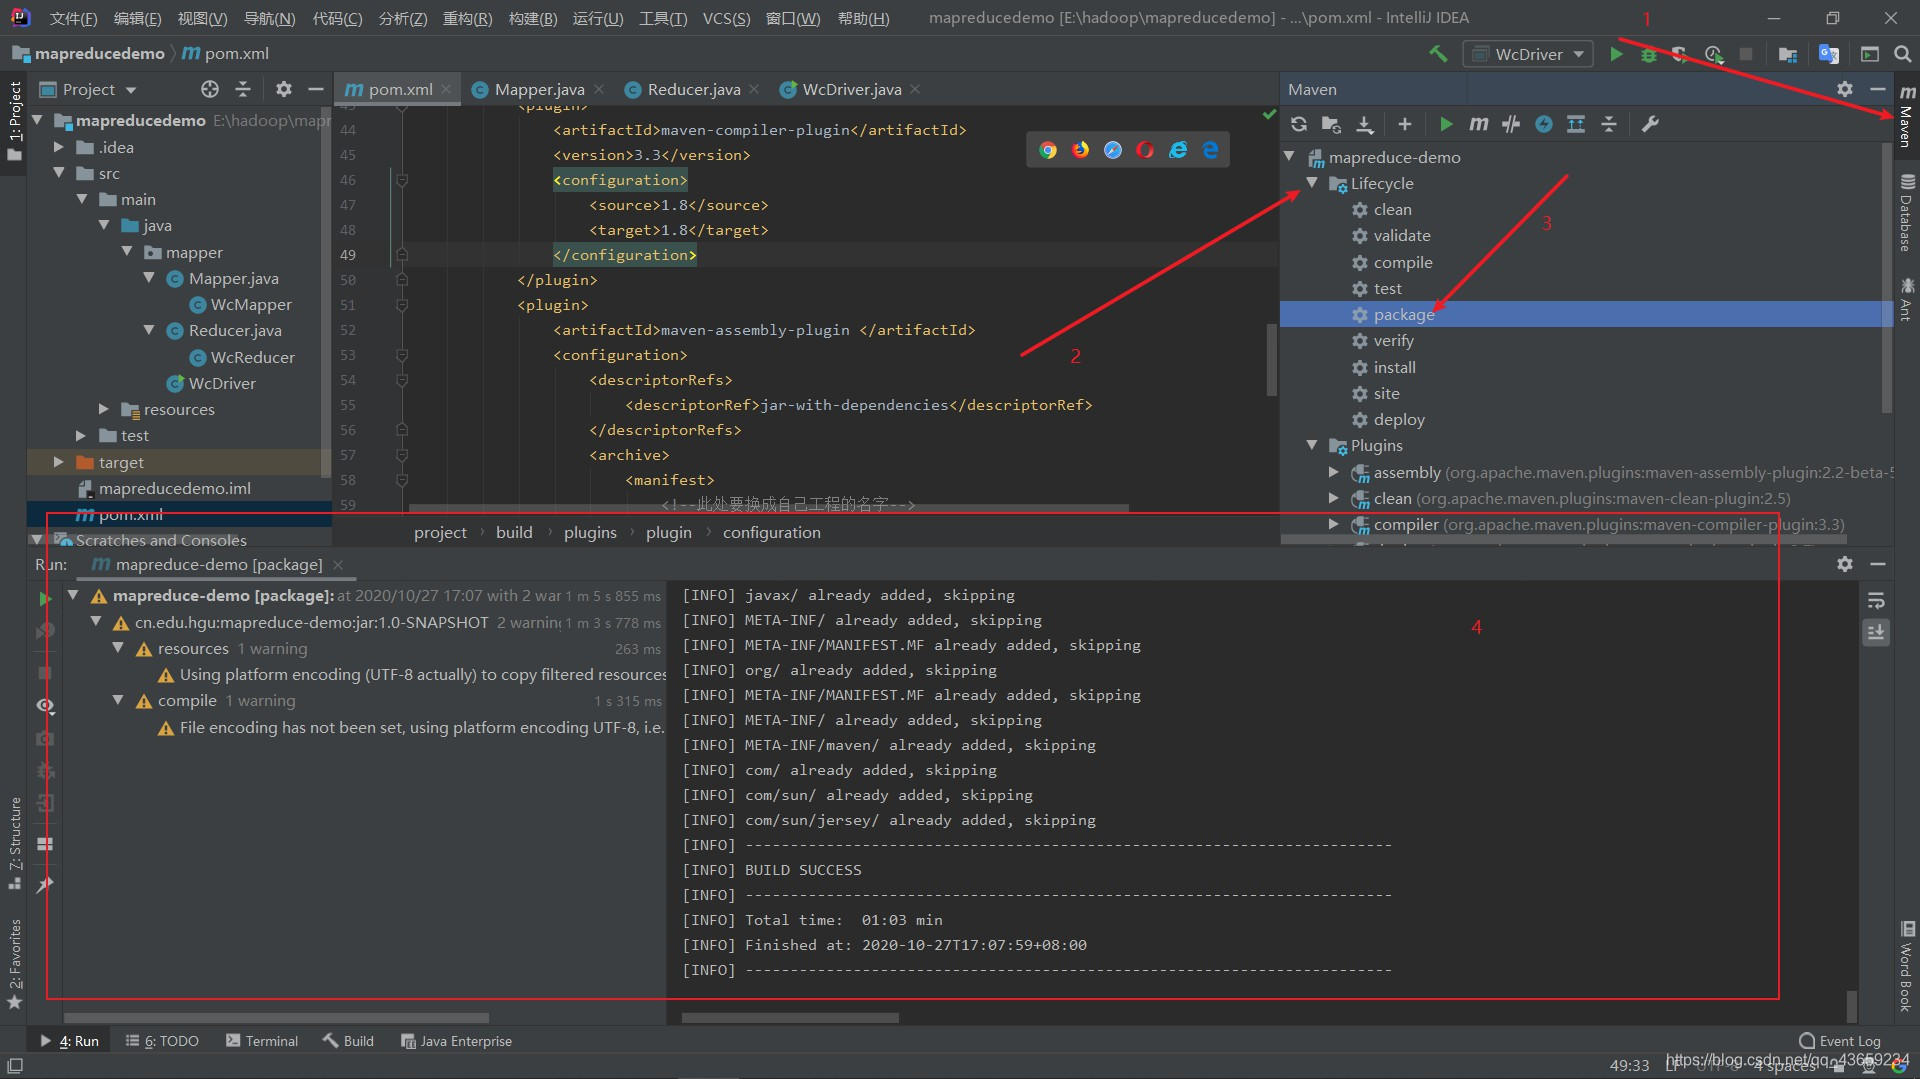This screenshot has height=1079, width=1920.
Task: Open Maven settings wrench icon
Action: pyautogui.click(x=1651, y=124)
